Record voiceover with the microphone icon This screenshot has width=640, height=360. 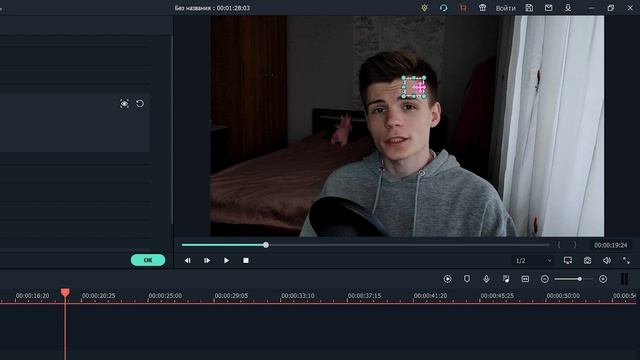(x=486, y=279)
